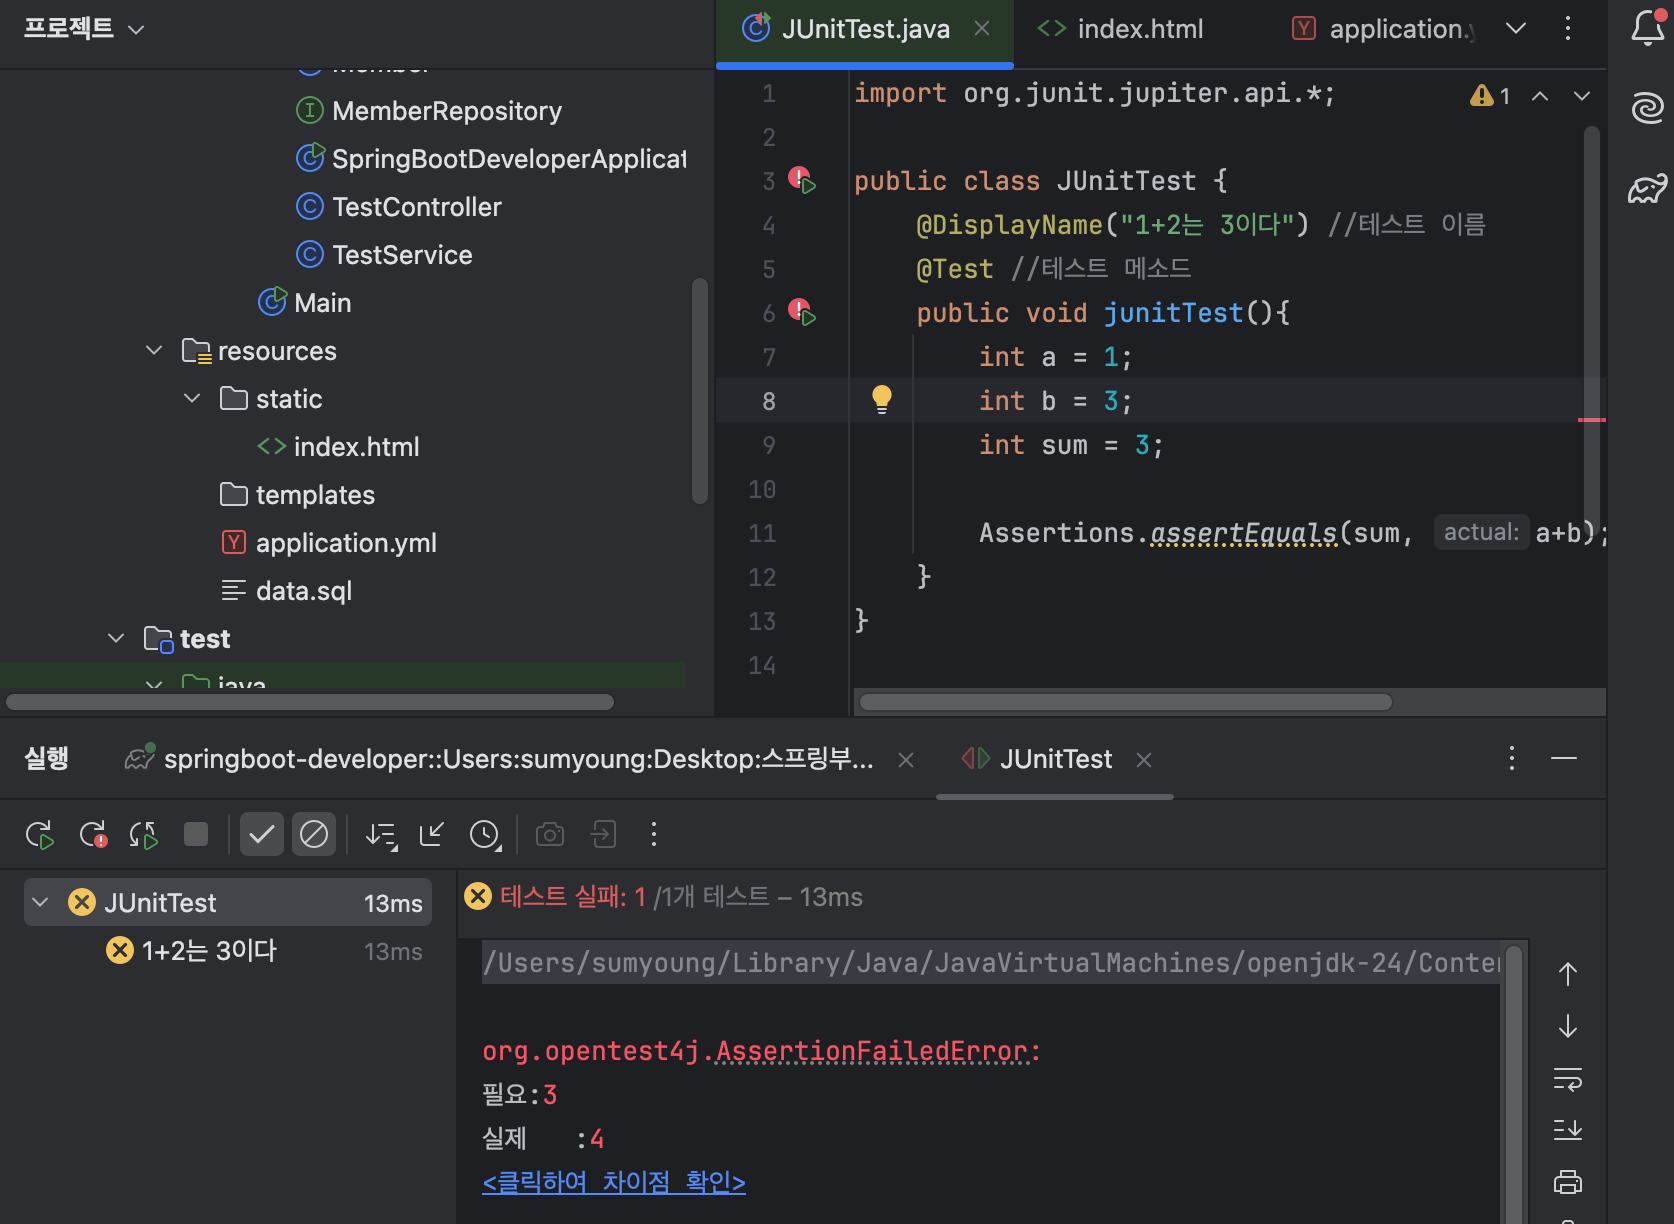This screenshot has width=1674, height=1224.
Task: Select failed test '1+2는 3이다'
Action: (x=228, y=950)
